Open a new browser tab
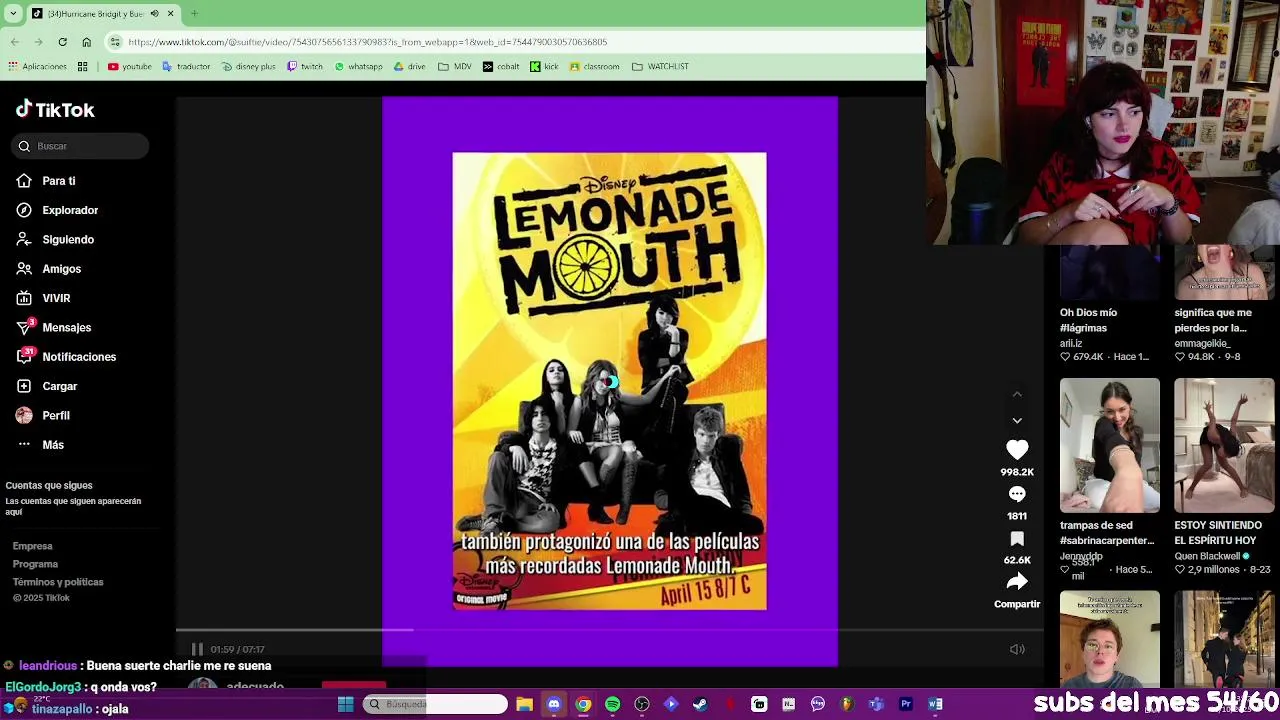1280x720 pixels. point(194,14)
